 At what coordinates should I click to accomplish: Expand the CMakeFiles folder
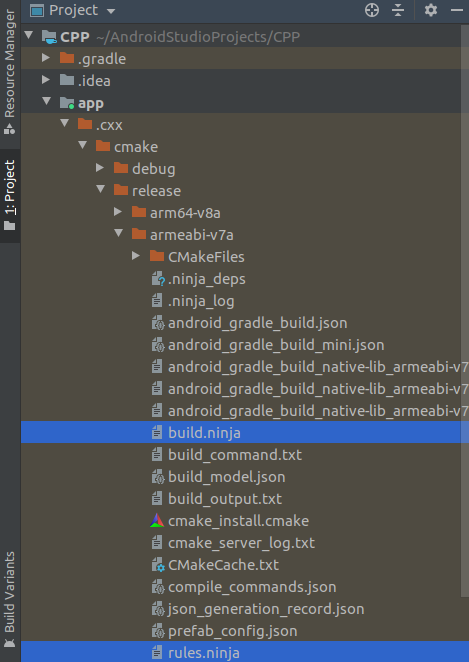tap(136, 256)
